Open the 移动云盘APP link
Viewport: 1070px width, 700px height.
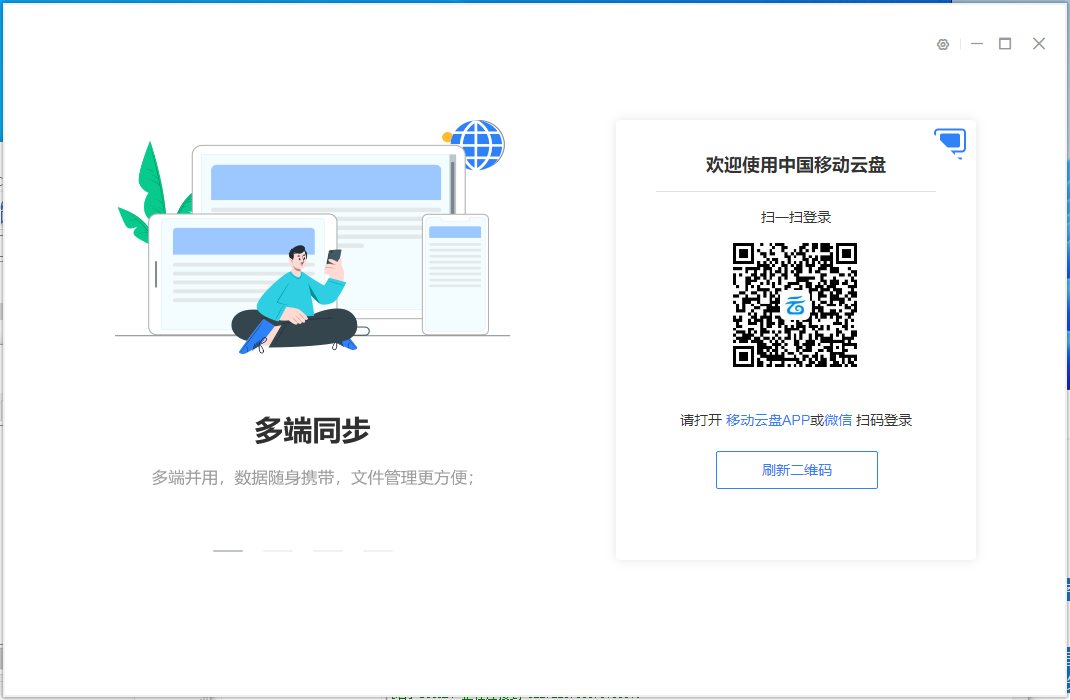tap(768, 420)
